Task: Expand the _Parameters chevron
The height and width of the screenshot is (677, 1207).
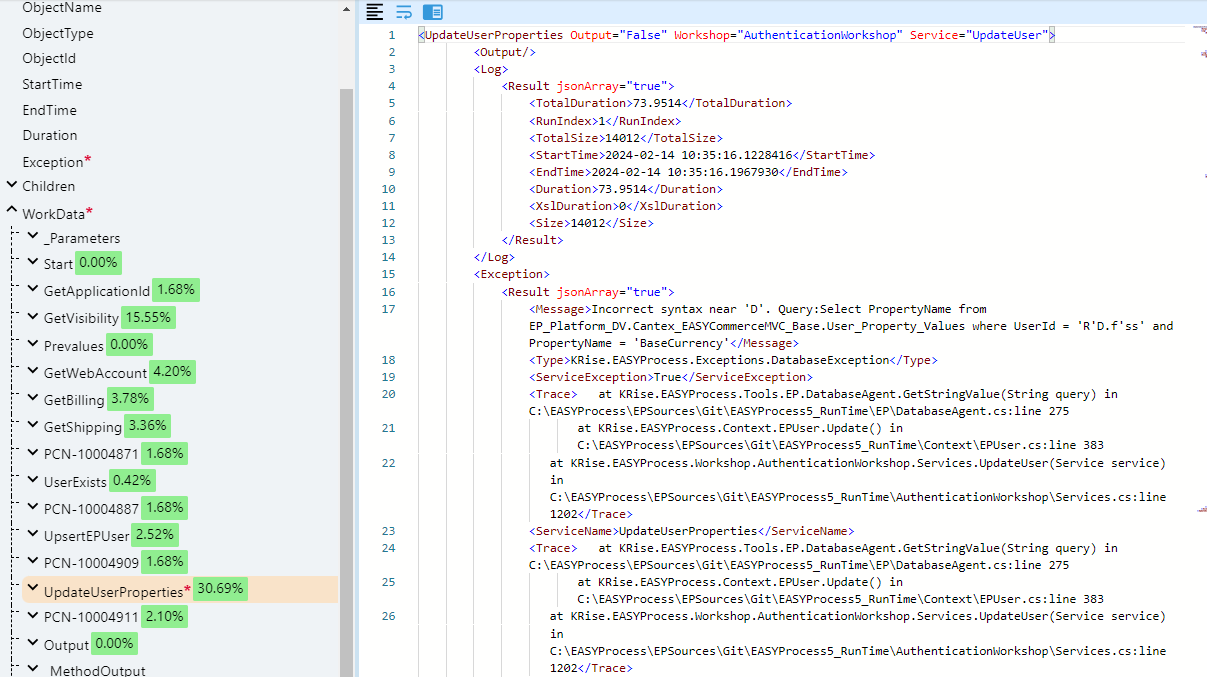Action: (x=33, y=237)
